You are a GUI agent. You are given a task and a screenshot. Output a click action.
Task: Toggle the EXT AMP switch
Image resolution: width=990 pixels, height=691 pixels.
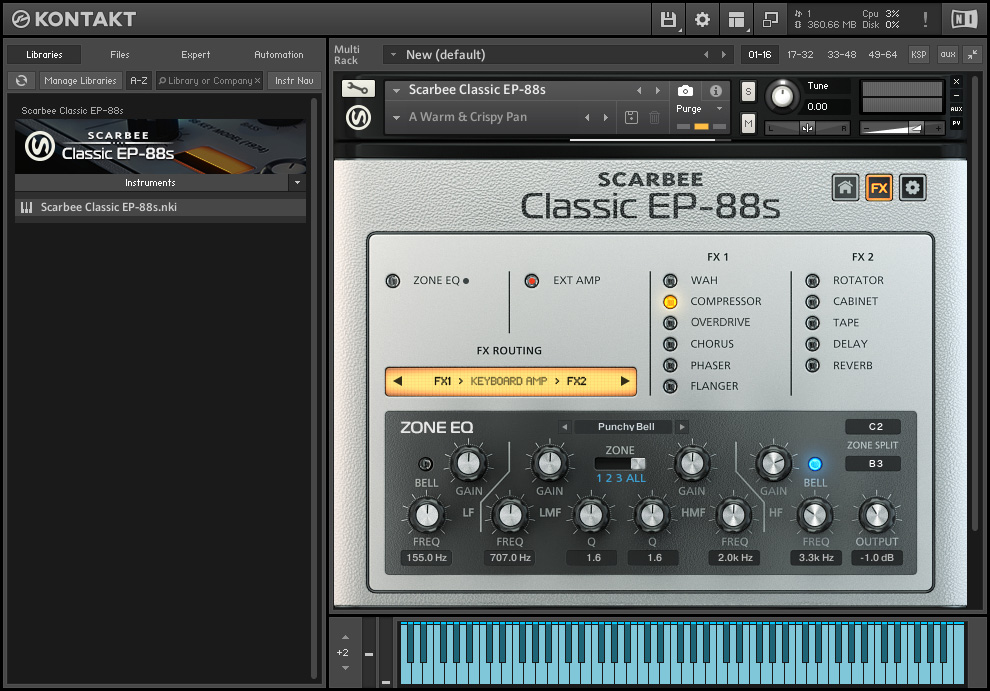[532, 280]
